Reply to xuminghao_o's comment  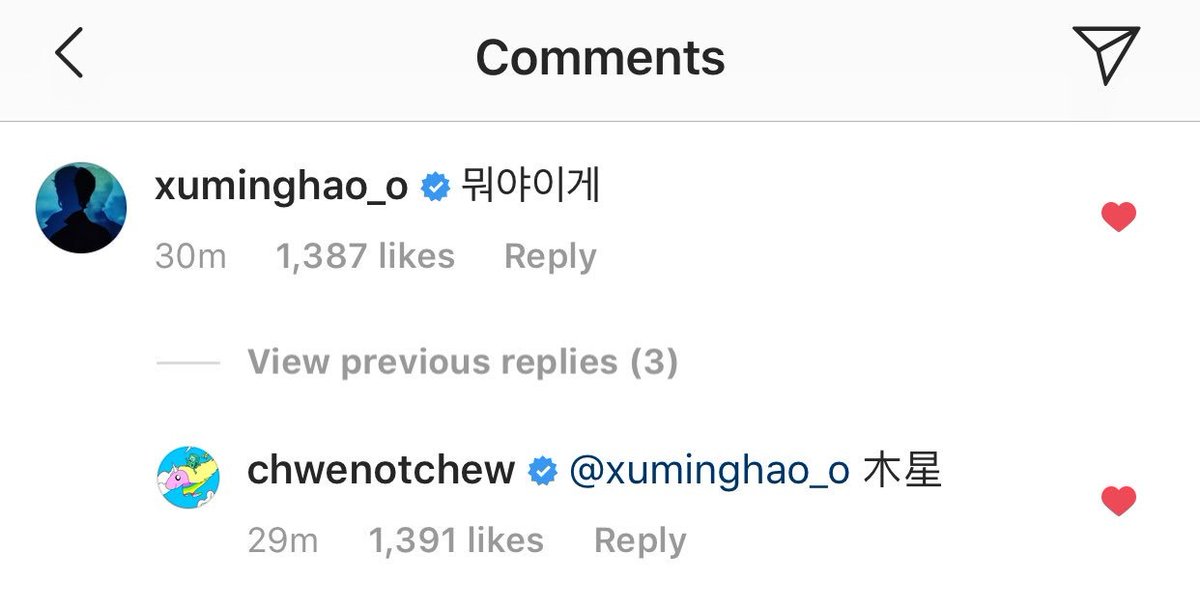550,257
